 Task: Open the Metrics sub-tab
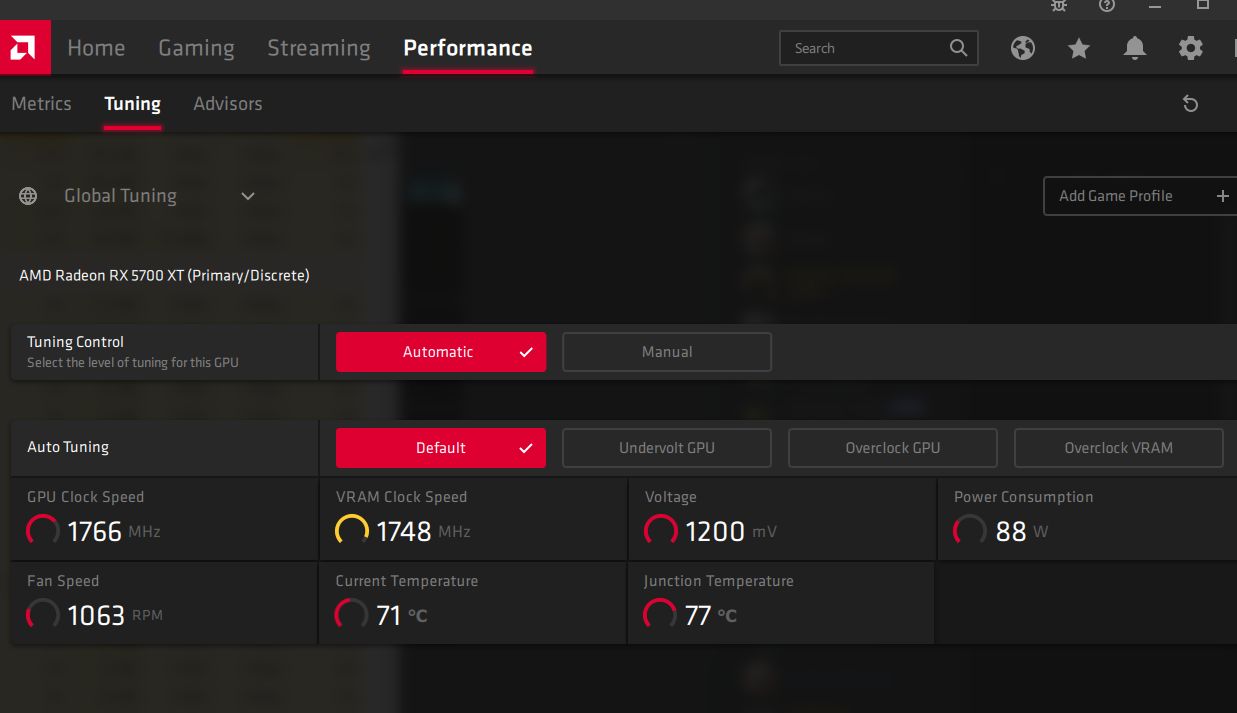(41, 104)
